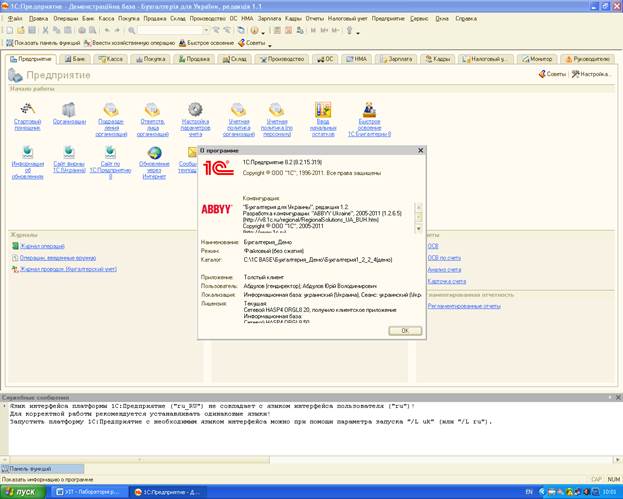Expand main toolbar options arrow
The image size is (623, 499).
click(x=358, y=33)
